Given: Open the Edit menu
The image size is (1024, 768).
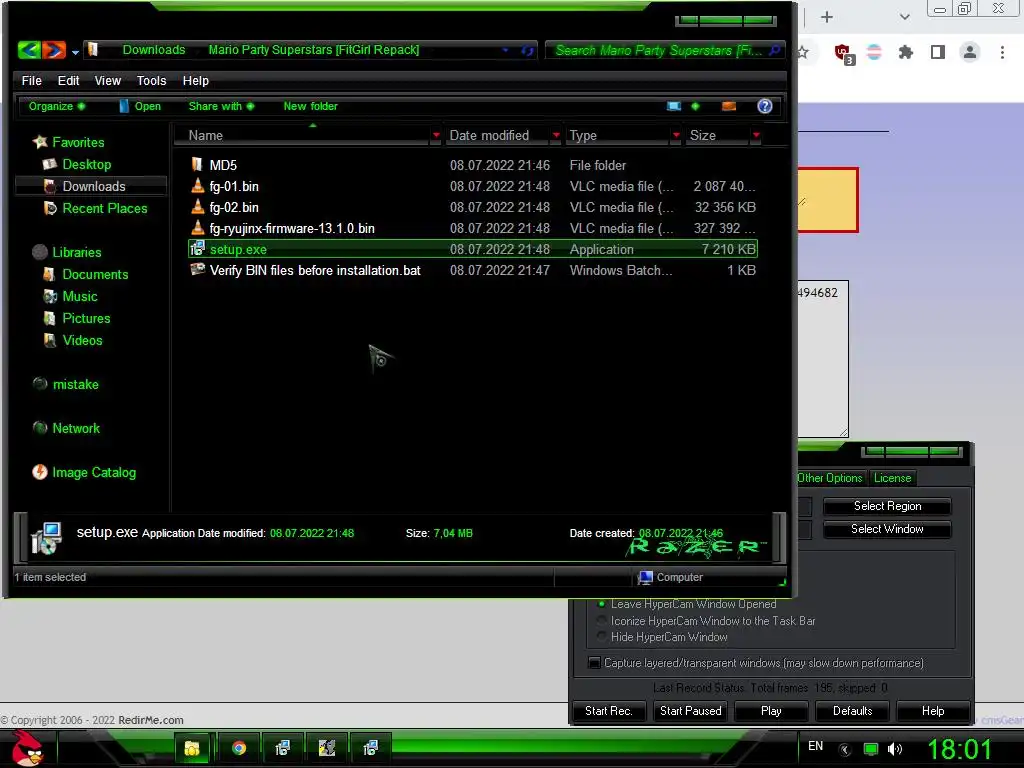Looking at the screenshot, I should pyautogui.click(x=68, y=80).
